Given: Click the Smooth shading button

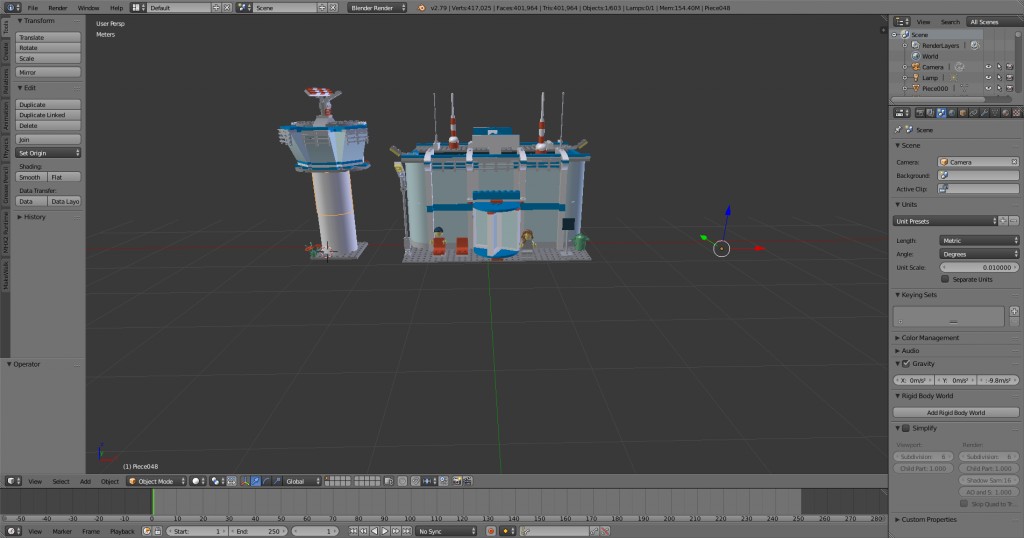Looking at the screenshot, I should click(x=31, y=177).
